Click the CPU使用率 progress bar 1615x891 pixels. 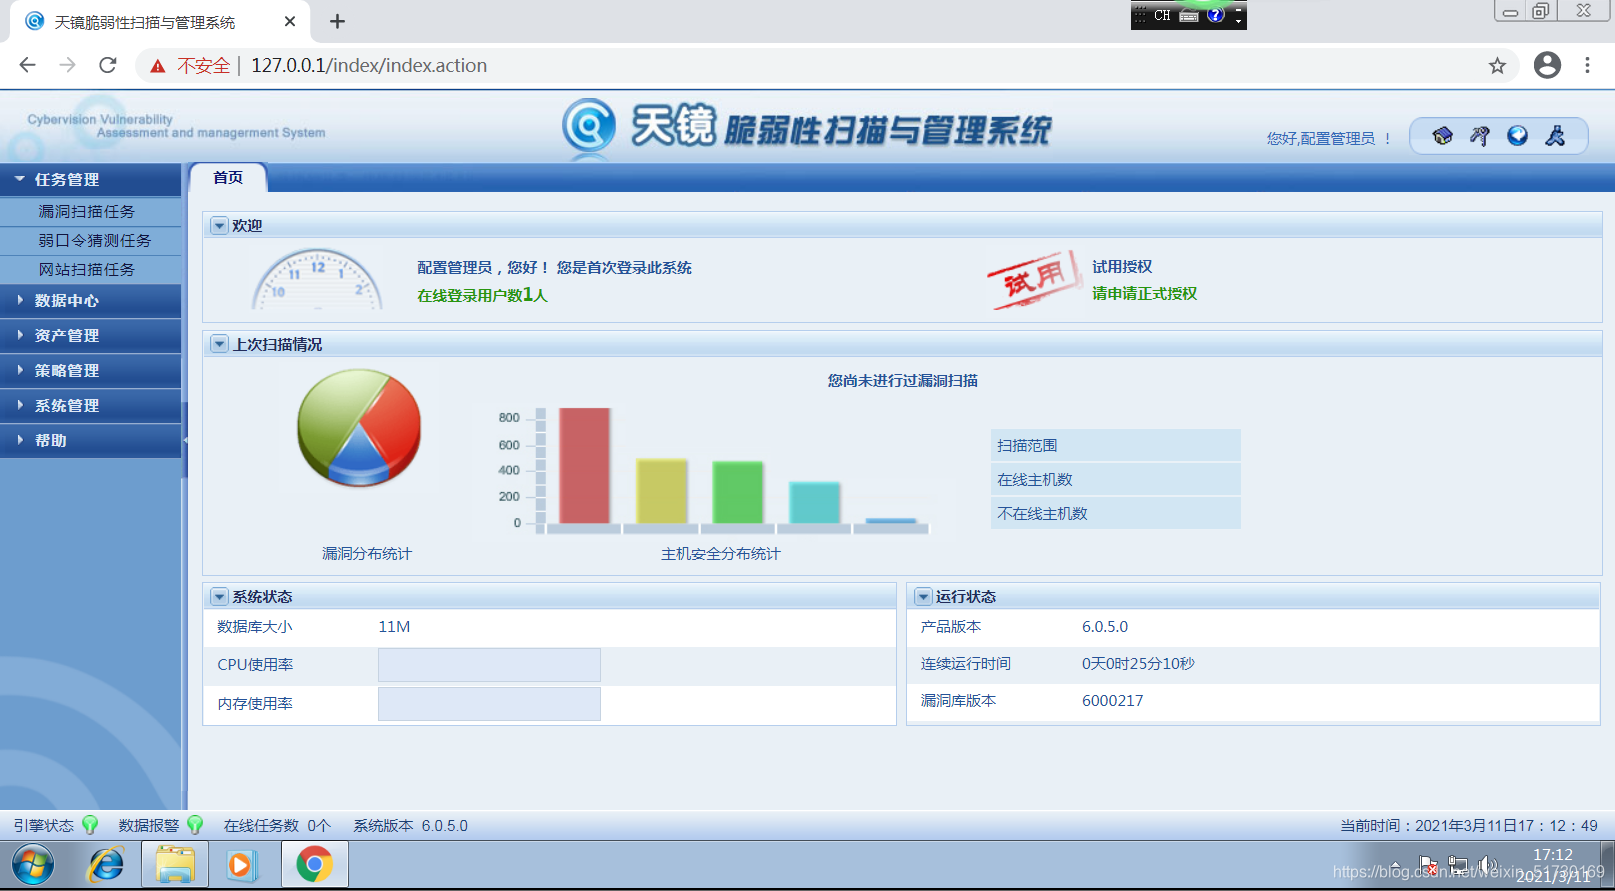(489, 665)
